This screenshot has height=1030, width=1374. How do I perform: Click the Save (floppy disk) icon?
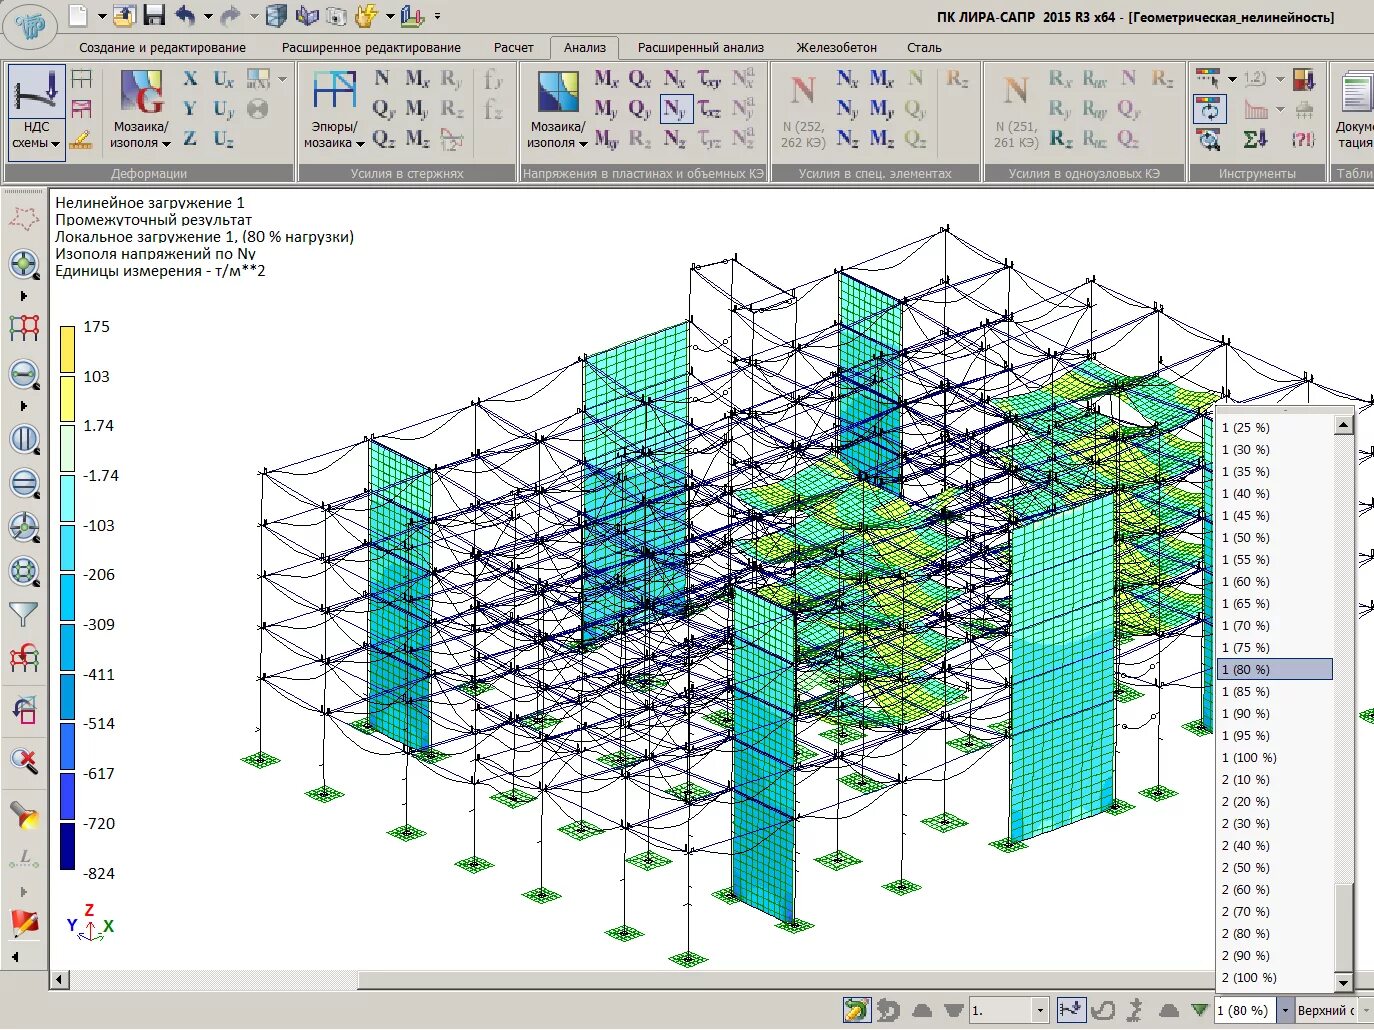pyautogui.click(x=154, y=15)
